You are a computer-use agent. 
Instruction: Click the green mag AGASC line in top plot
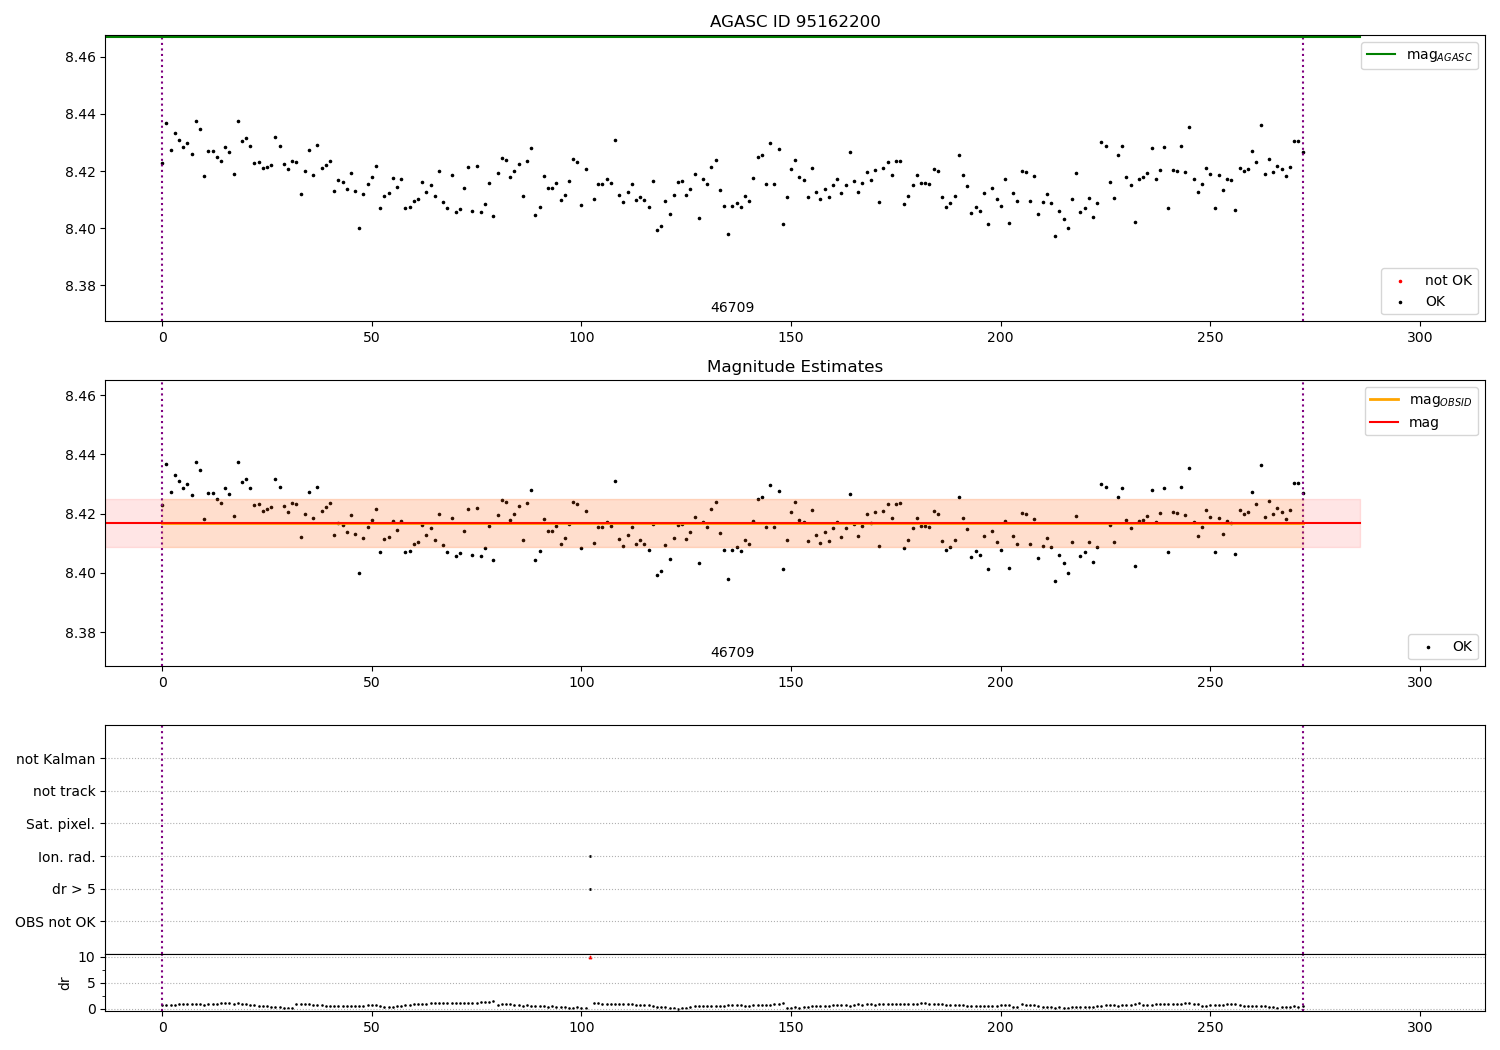coord(732,36)
